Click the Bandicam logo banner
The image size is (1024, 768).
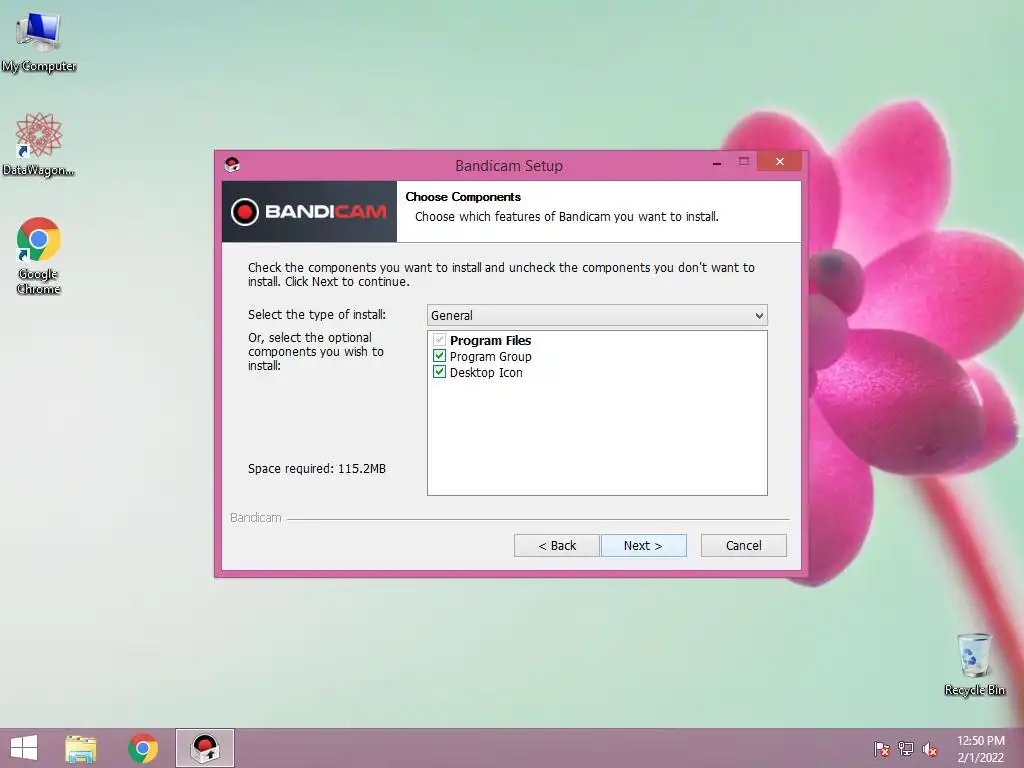tap(310, 212)
